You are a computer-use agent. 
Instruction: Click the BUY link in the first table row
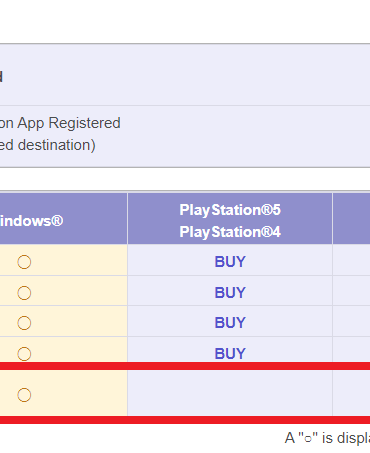pyautogui.click(x=230, y=262)
